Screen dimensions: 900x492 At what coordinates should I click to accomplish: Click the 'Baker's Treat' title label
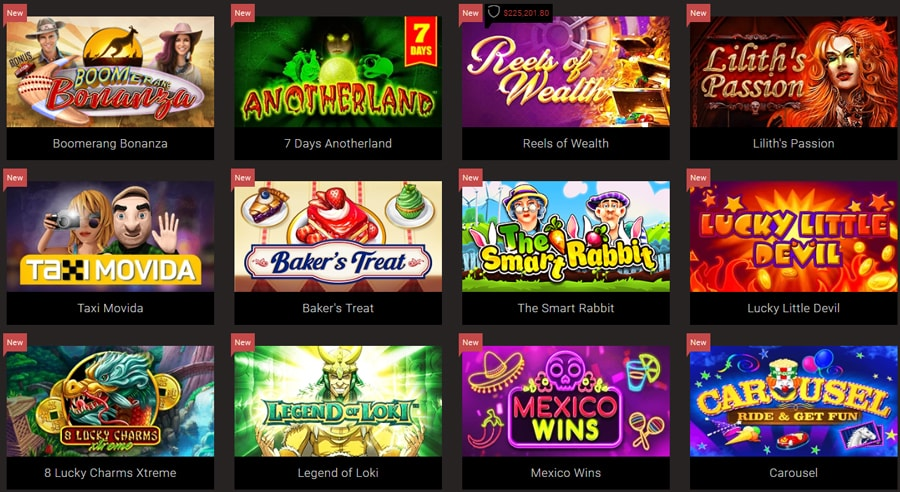tap(338, 308)
